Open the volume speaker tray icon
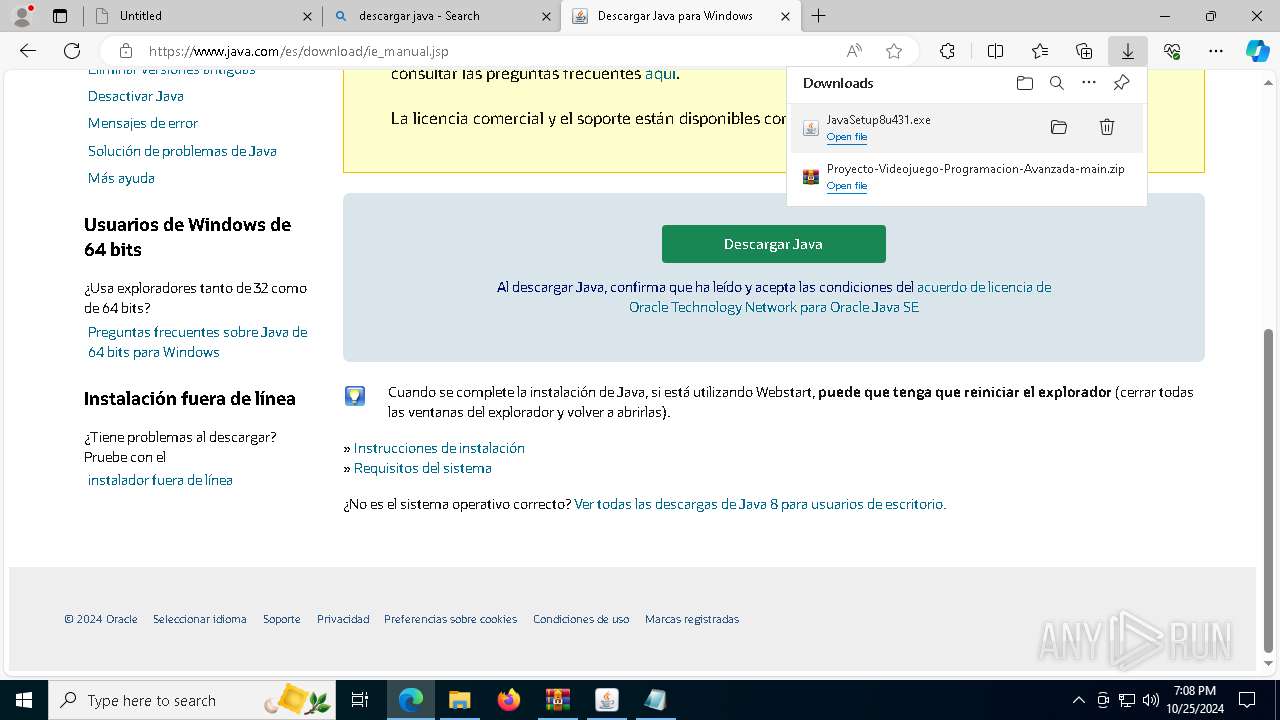Screen dimensions: 1280x720 pos(1150,700)
